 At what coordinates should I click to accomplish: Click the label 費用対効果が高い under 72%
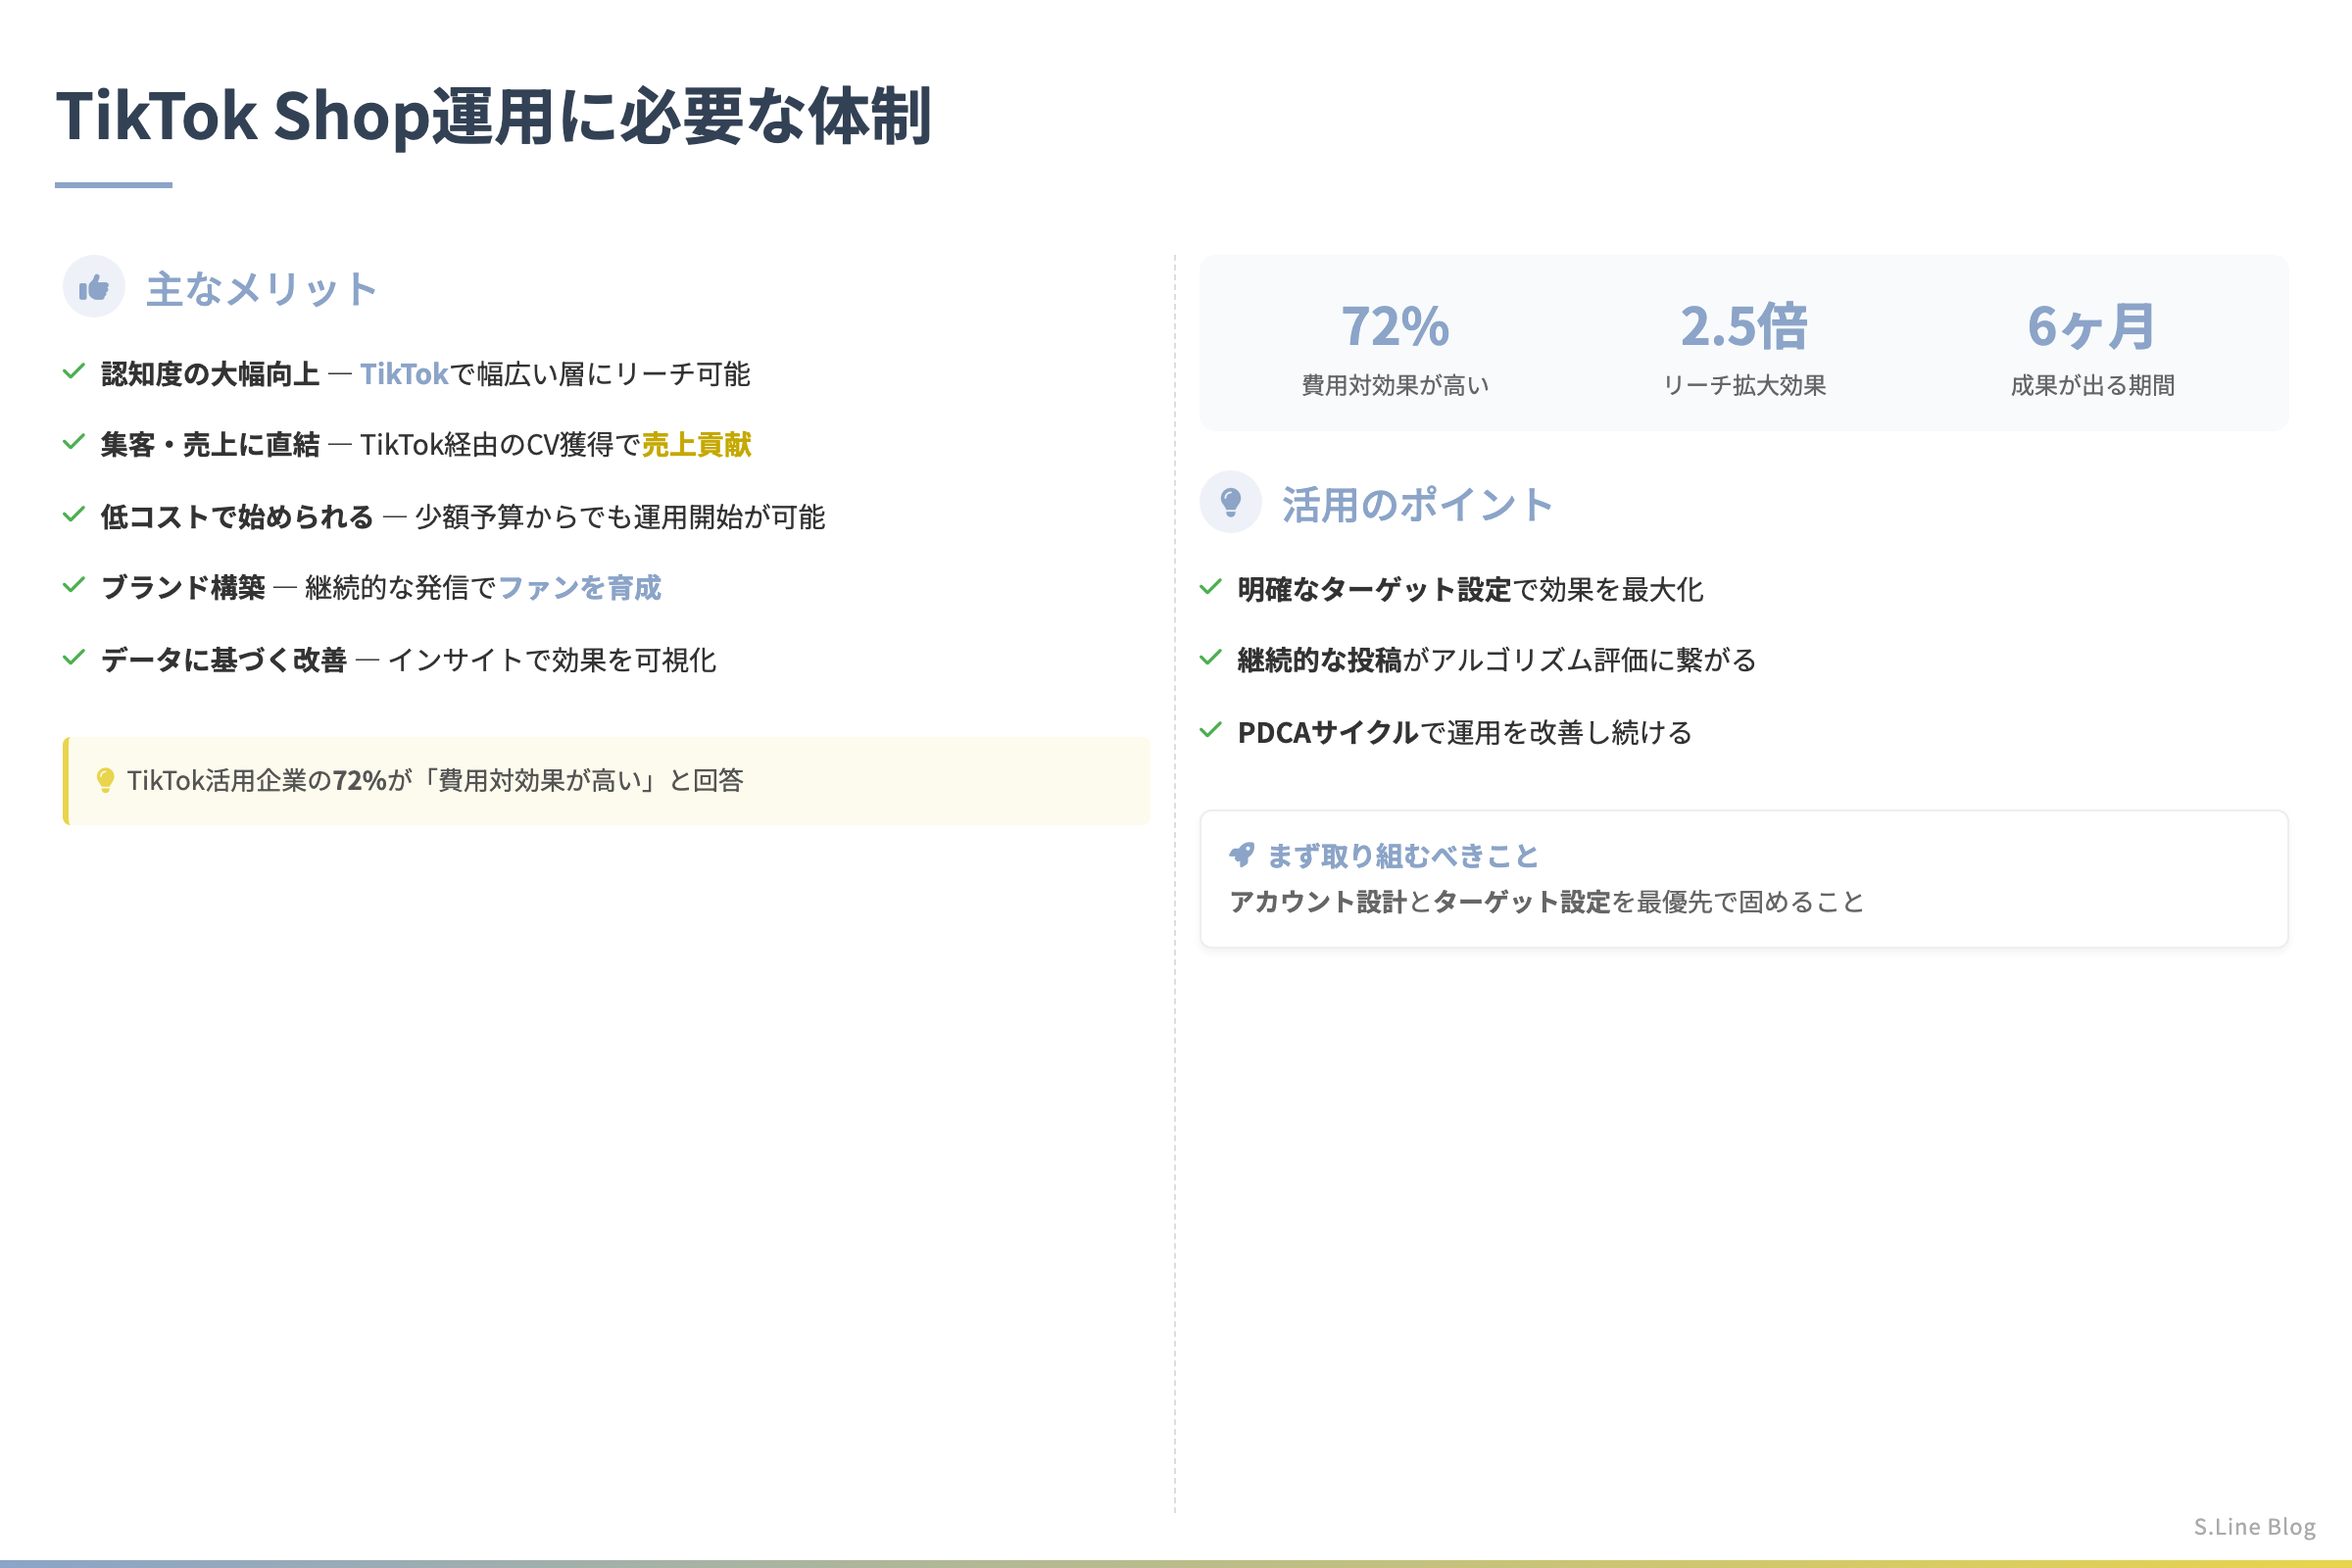pos(1395,386)
